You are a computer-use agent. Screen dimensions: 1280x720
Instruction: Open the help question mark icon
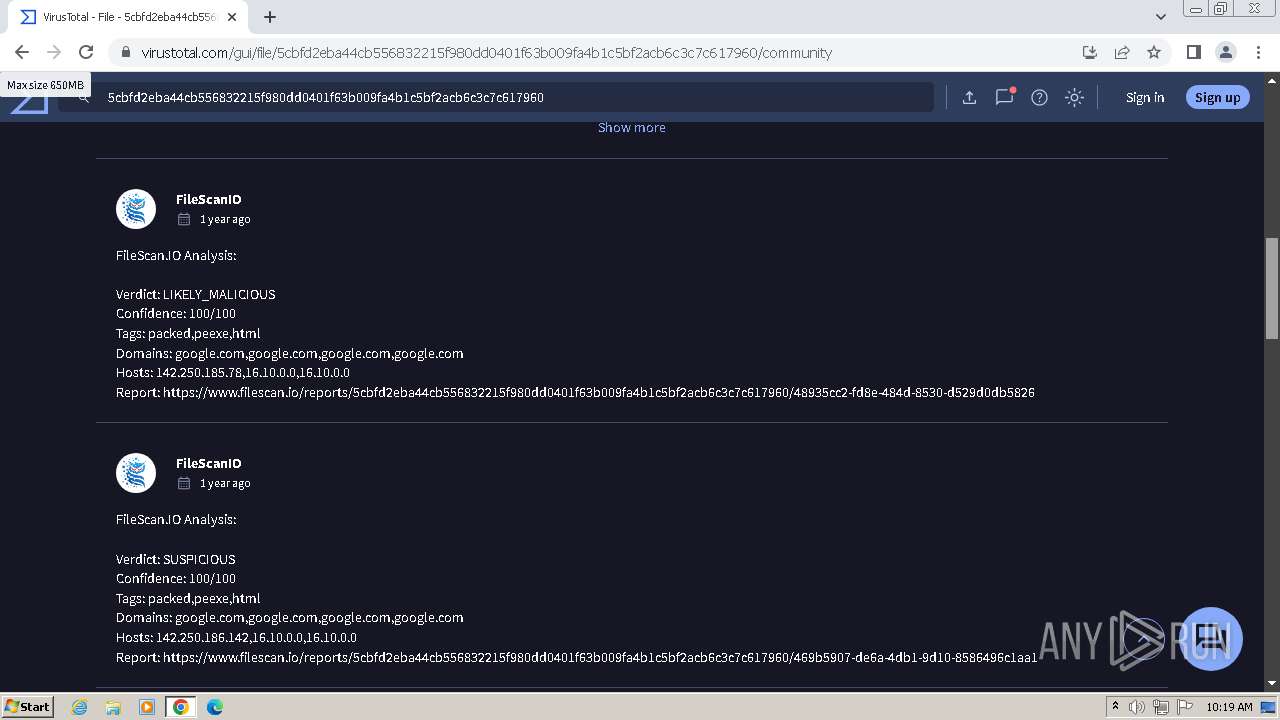coord(1039,97)
